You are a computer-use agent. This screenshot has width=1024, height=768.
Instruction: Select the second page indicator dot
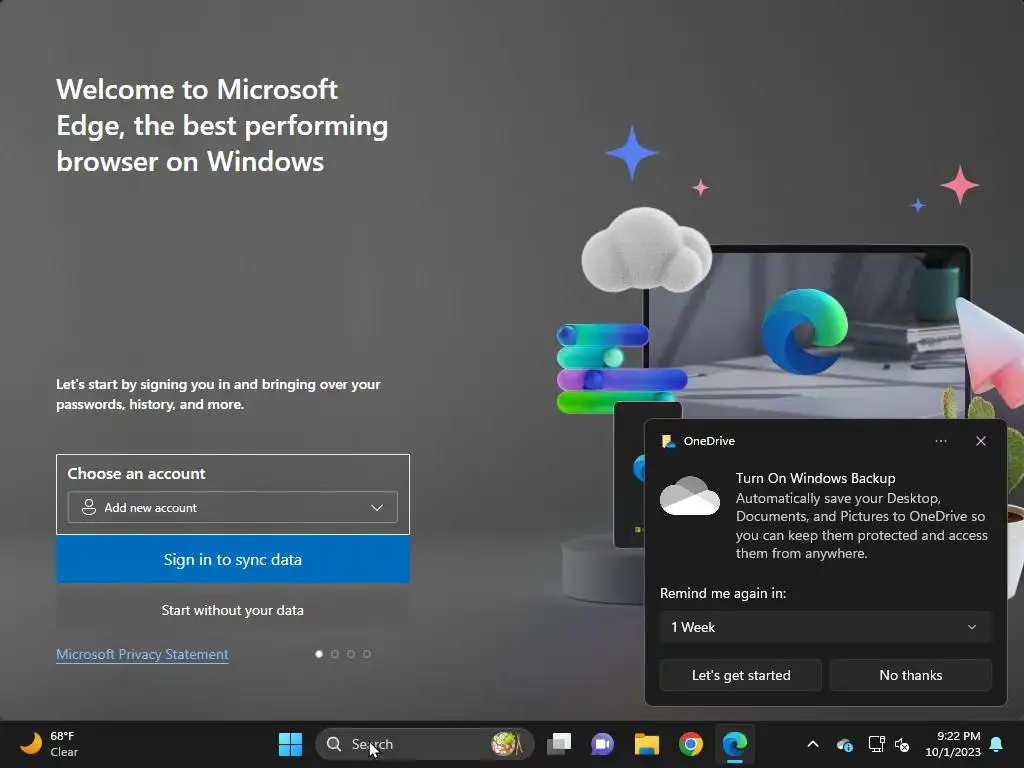(335, 654)
